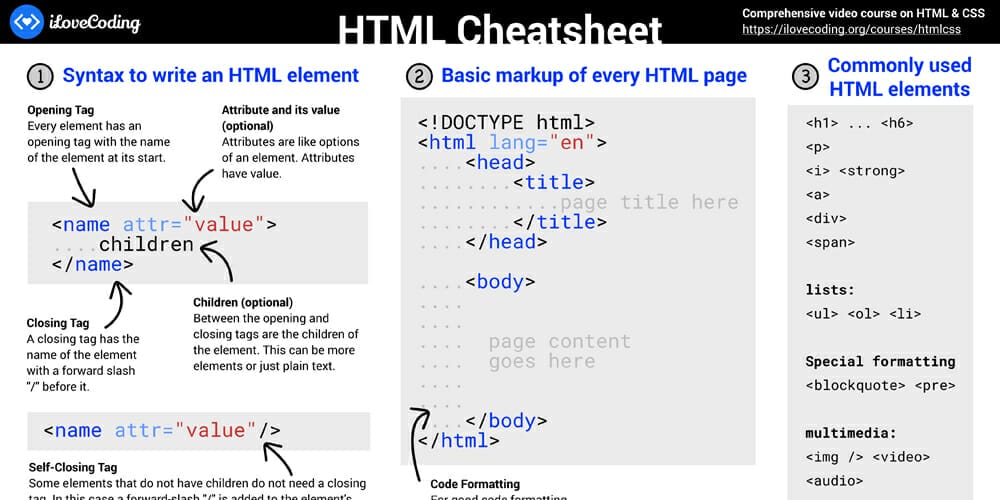Click the "page title here" placeholder
The image size is (1000, 500).
coord(649,202)
